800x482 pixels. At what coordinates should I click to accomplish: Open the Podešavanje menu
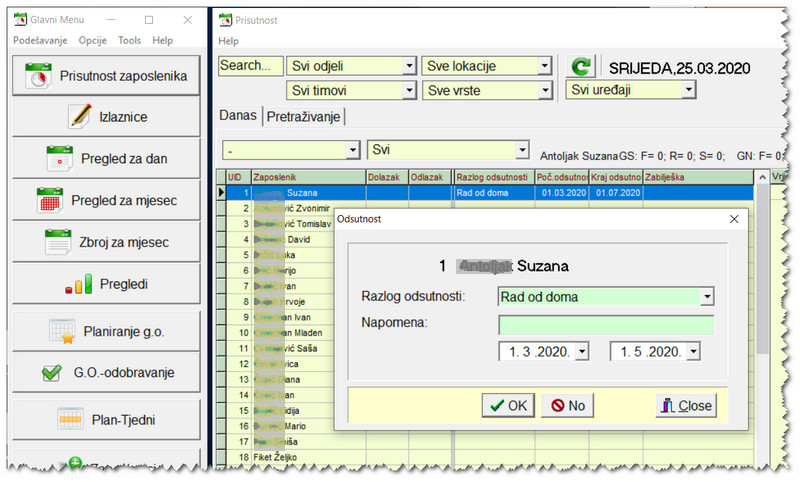40,40
